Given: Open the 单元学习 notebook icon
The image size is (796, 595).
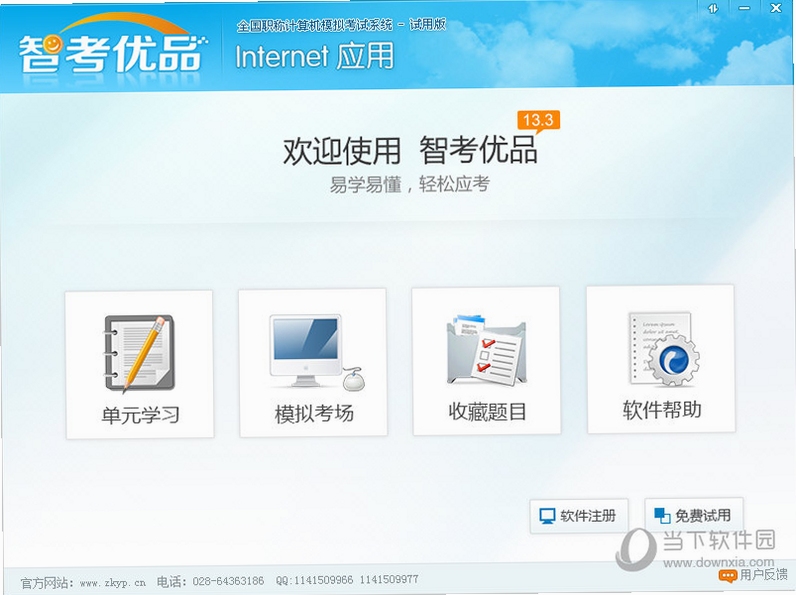Looking at the screenshot, I should (140, 354).
